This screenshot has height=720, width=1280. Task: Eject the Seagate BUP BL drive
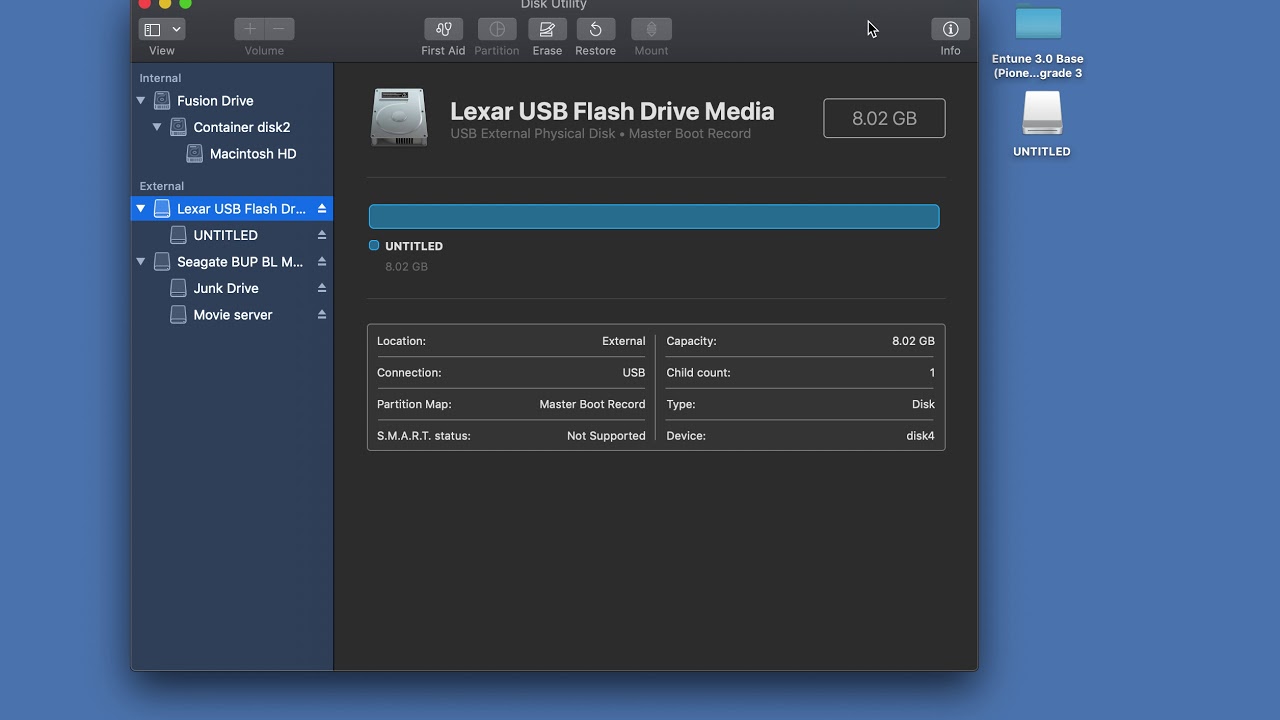(322, 261)
